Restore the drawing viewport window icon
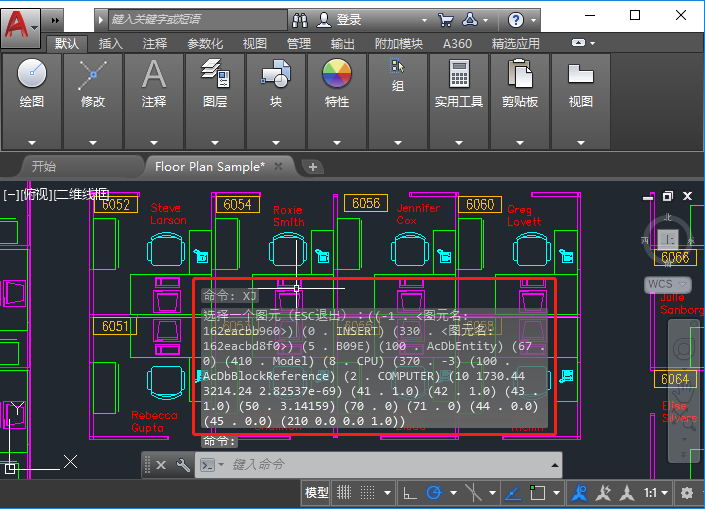705x509 pixels. (668, 196)
